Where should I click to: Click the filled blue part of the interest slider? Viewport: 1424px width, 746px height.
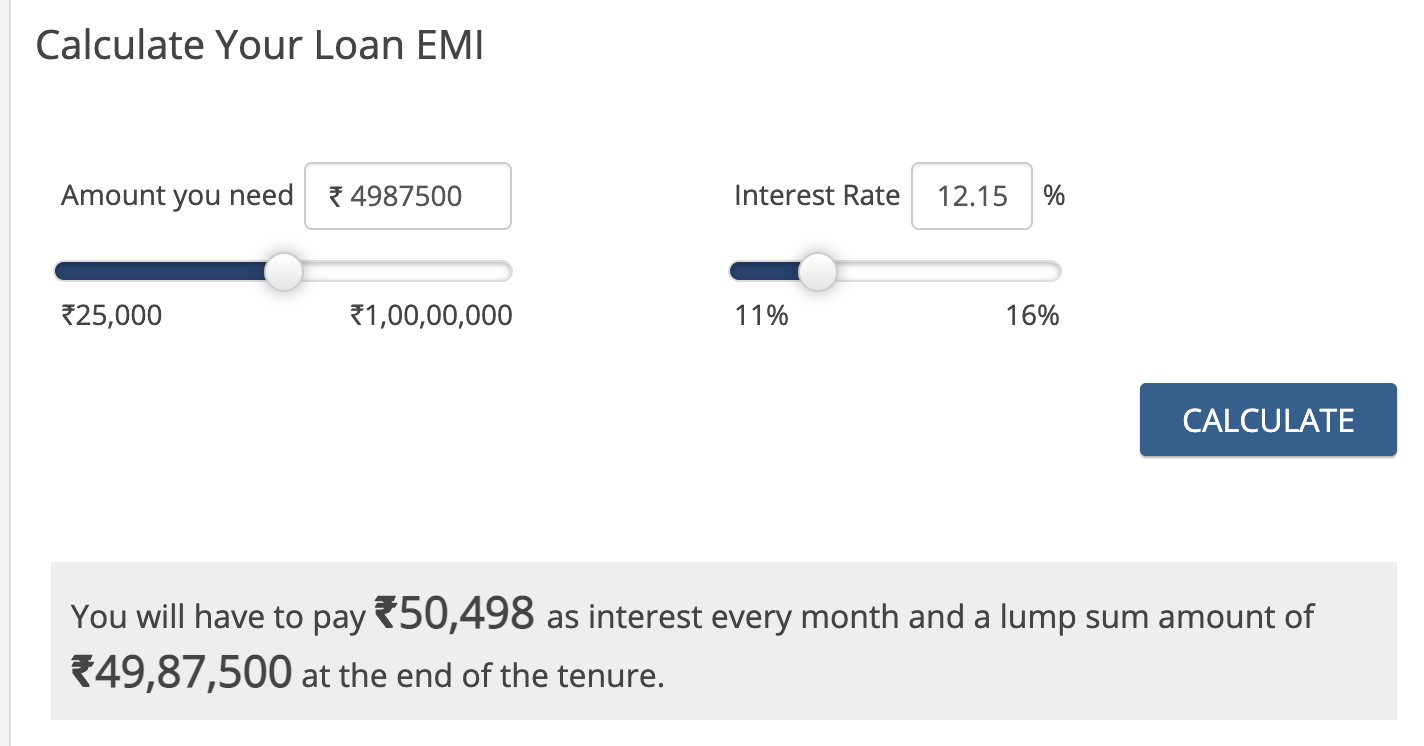point(766,271)
